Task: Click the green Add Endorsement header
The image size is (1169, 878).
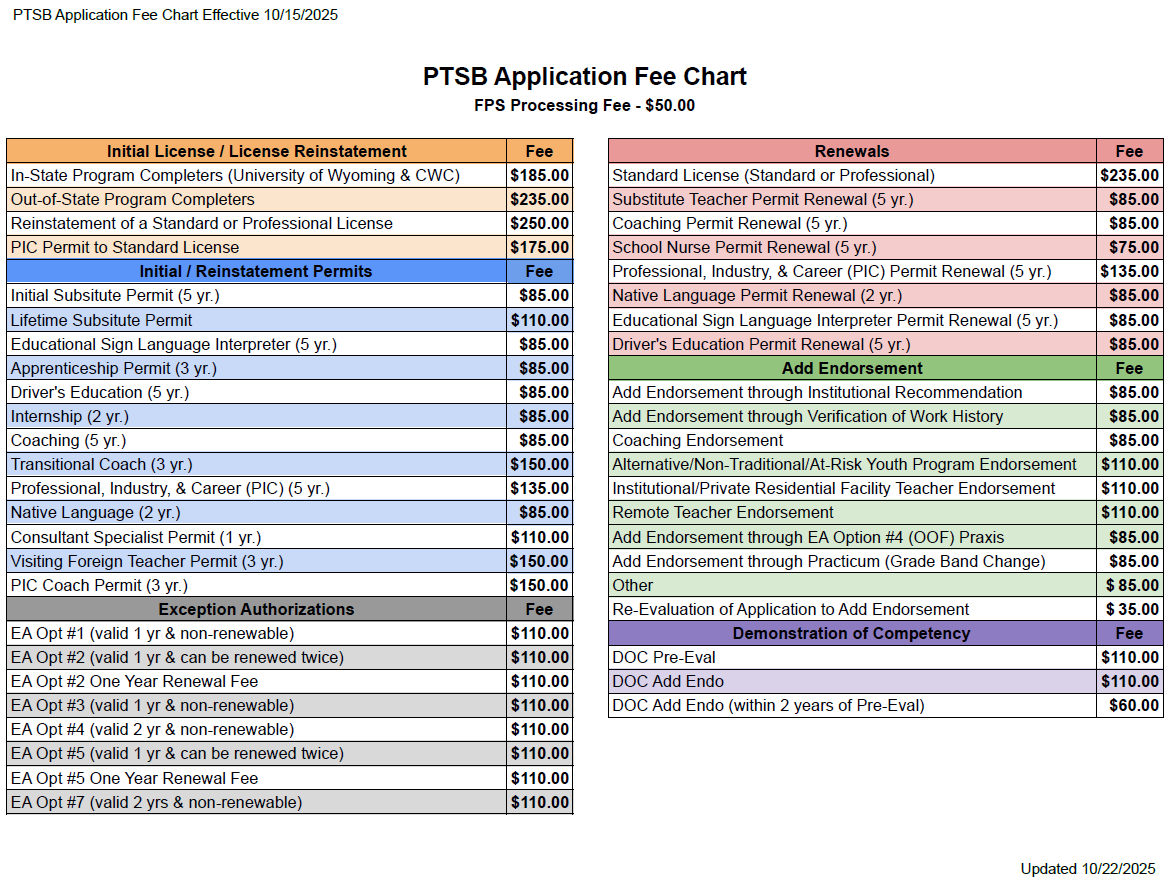Action: (852, 368)
